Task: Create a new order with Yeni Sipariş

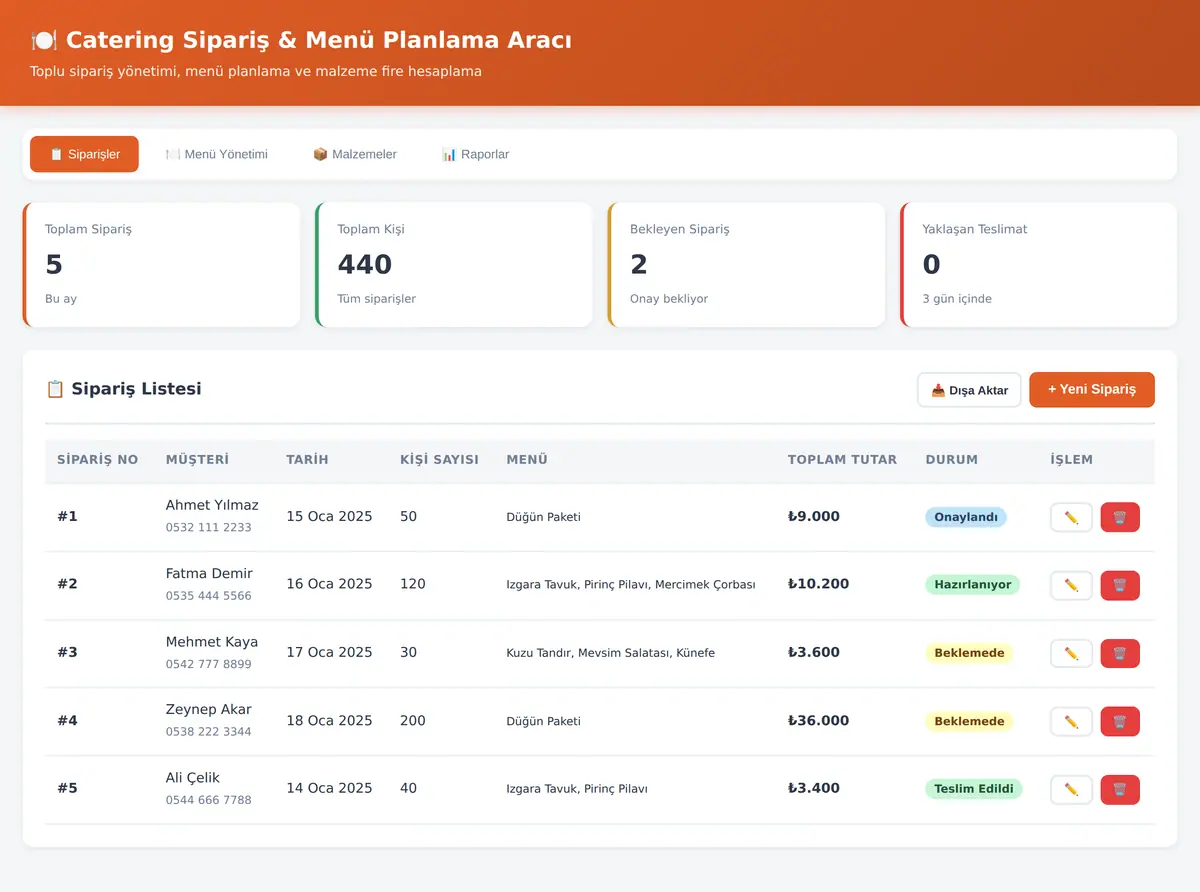Action: click(x=1092, y=390)
